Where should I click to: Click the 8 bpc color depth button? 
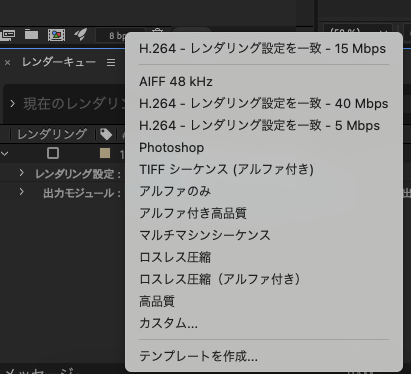117,36
